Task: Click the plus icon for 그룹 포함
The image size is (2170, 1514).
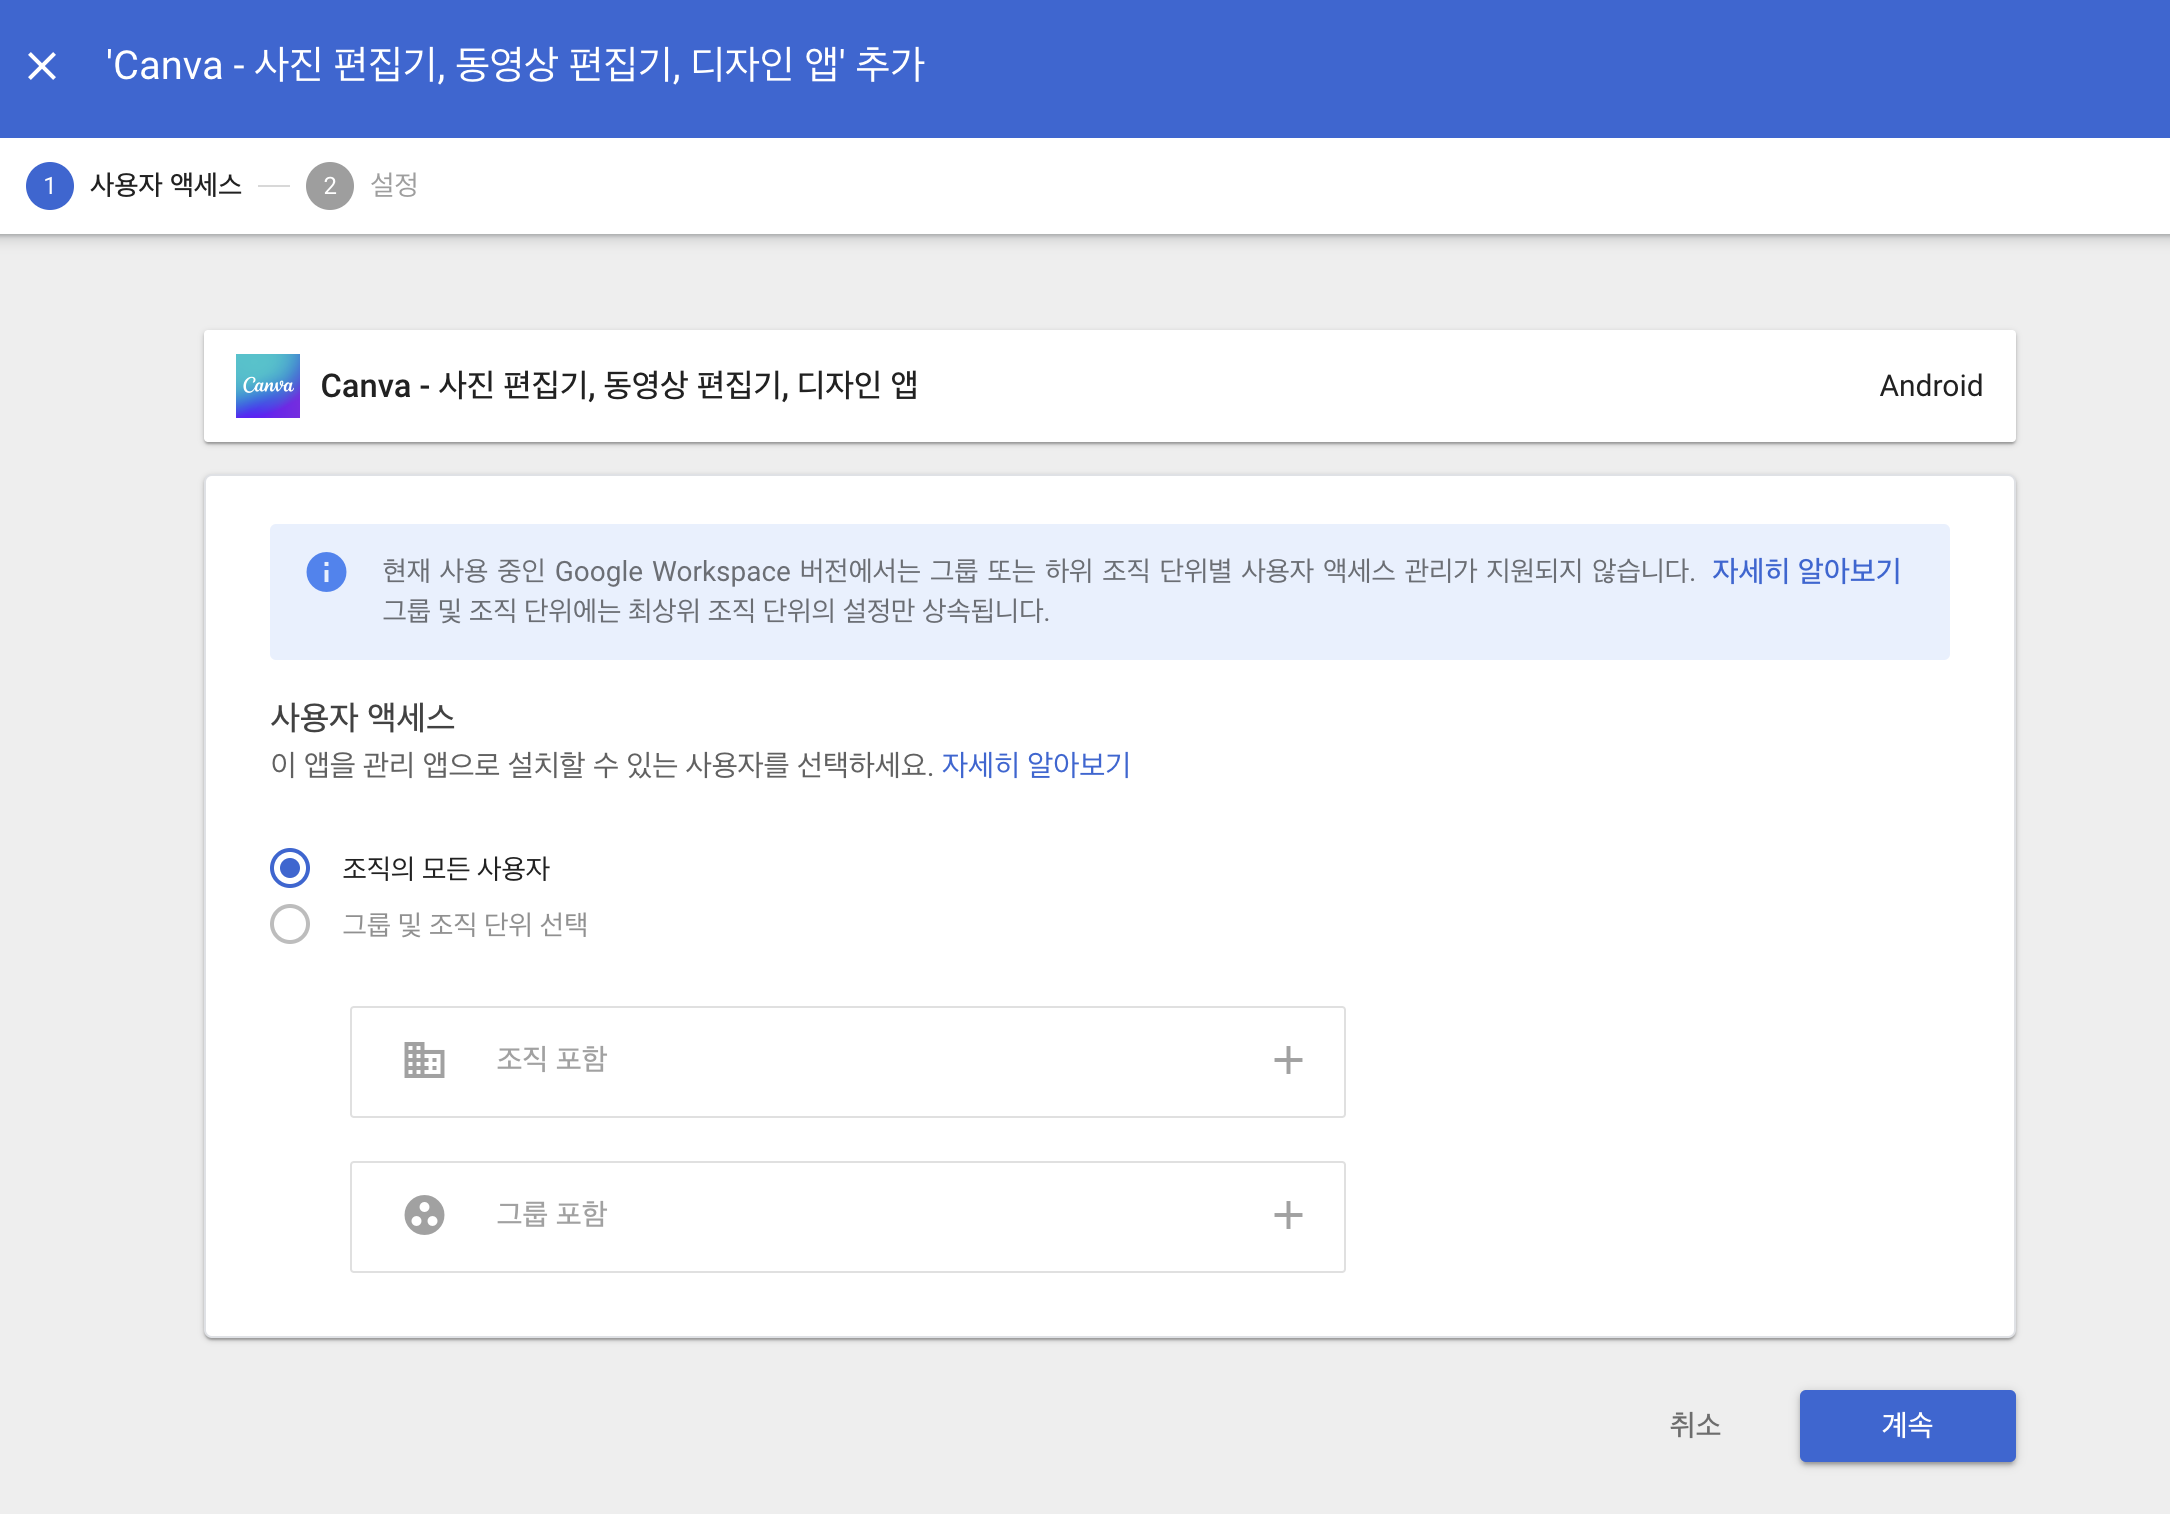Action: (1288, 1215)
